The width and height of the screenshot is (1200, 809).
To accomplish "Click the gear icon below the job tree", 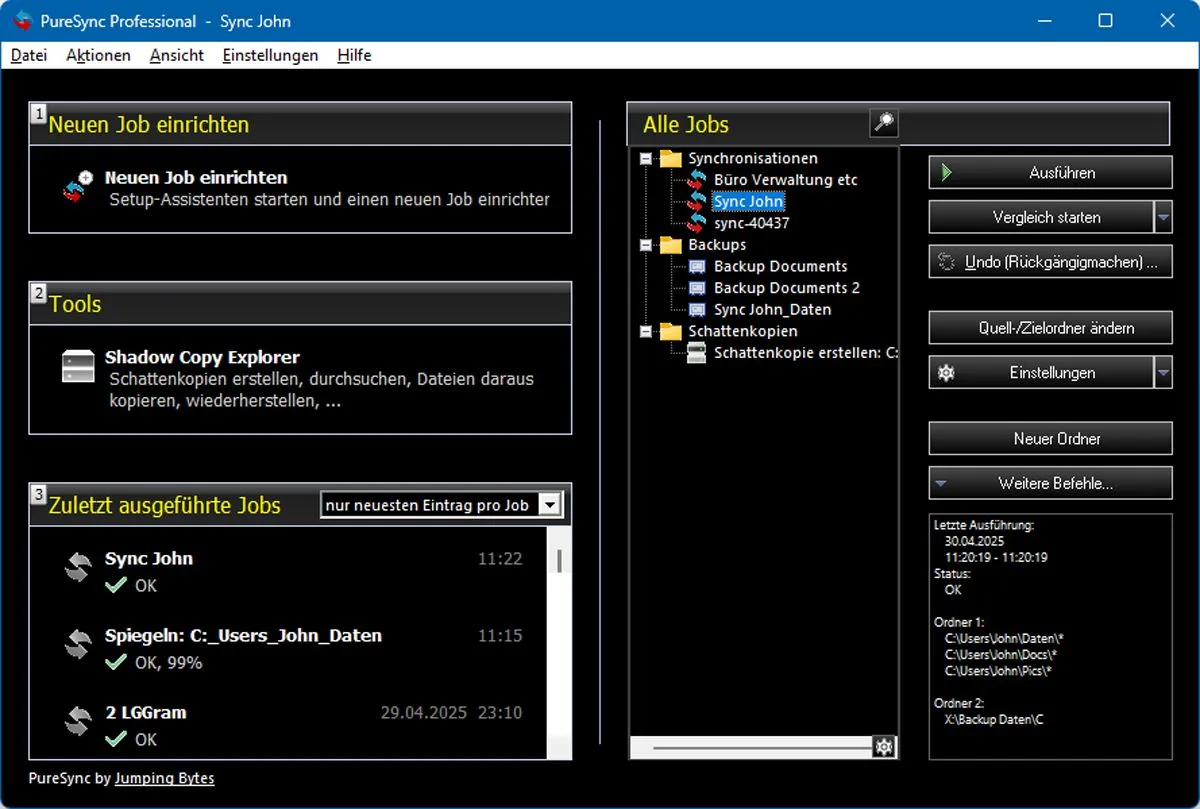I will pos(884,746).
